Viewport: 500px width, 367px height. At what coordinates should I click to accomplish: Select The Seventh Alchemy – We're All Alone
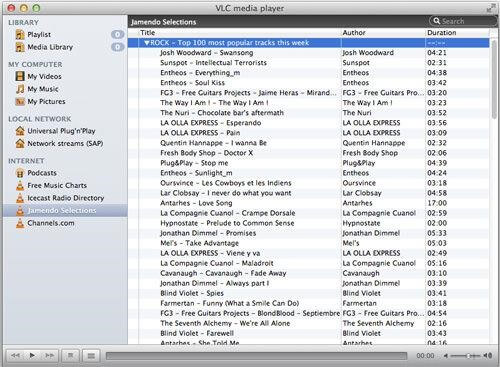225,323
